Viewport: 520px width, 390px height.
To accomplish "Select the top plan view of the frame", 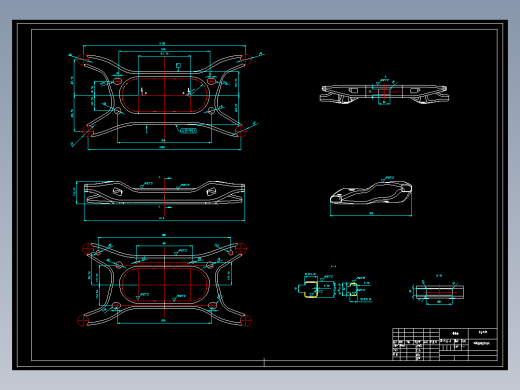I will click(163, 96).
